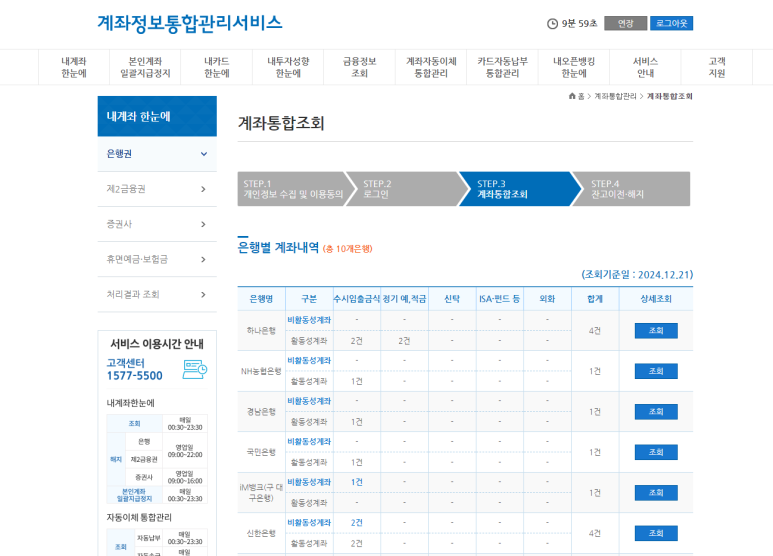Open 본인계좌 일괄지급정지 top menu
This screenshot has height=556, width=773.
pos(145,67)
